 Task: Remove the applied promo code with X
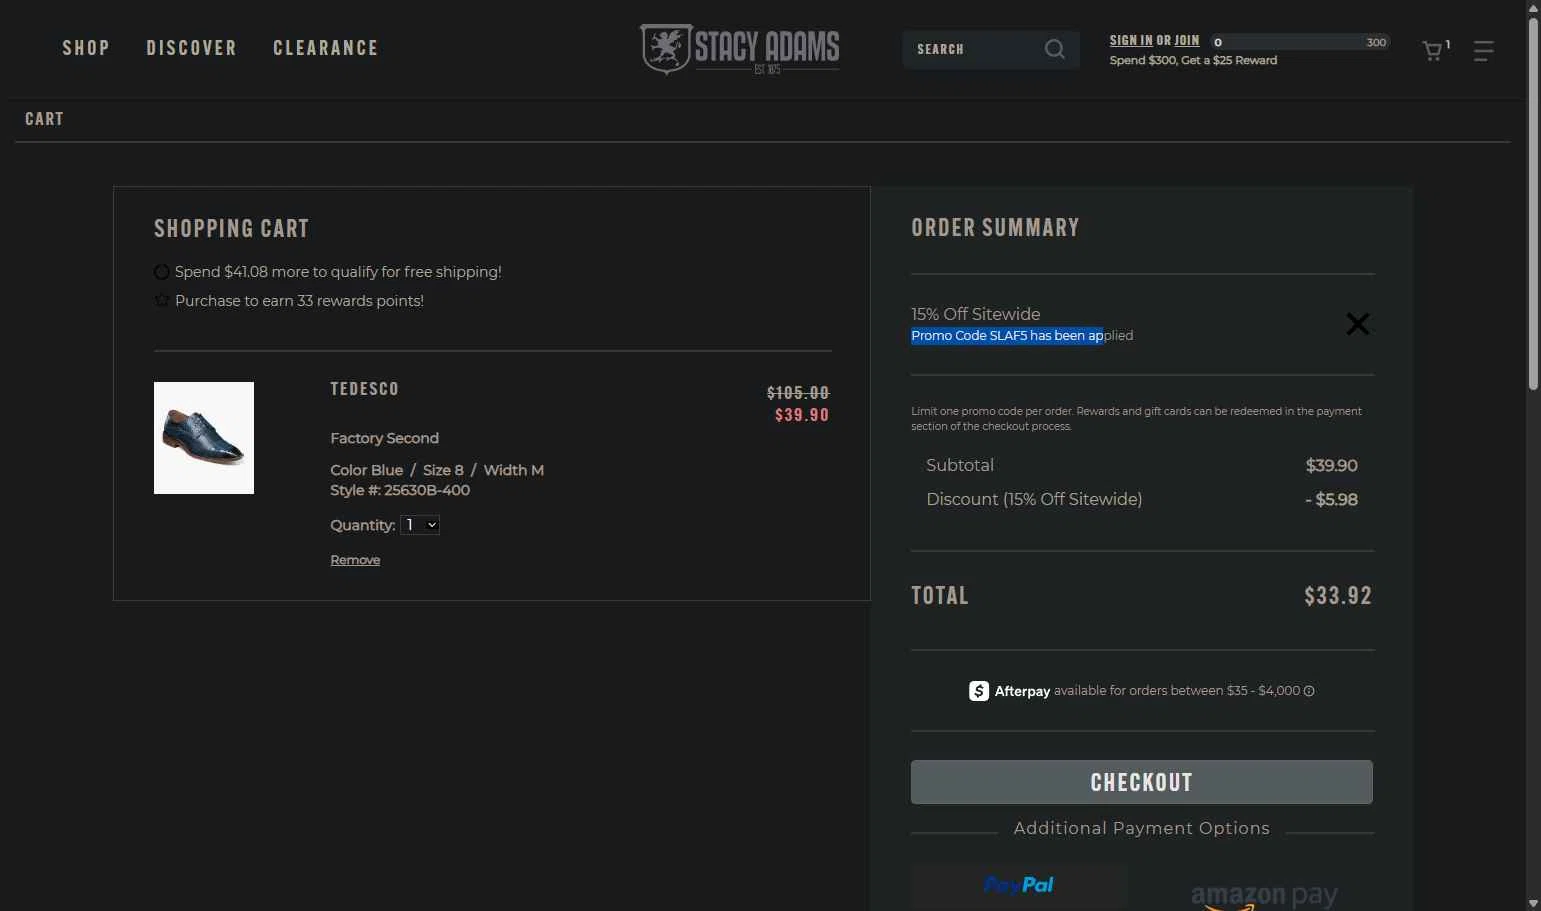(x=1357, y=324)
